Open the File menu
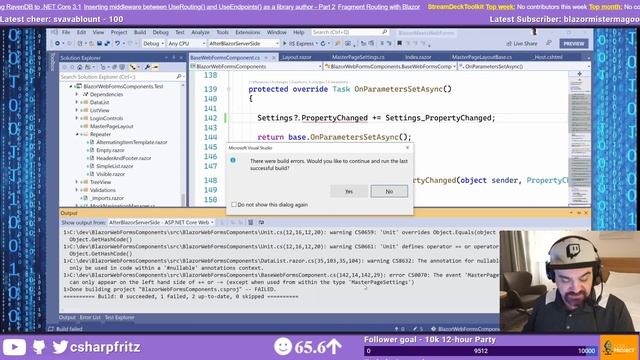This screenshot has width=640, height=360. coord(66,32)
